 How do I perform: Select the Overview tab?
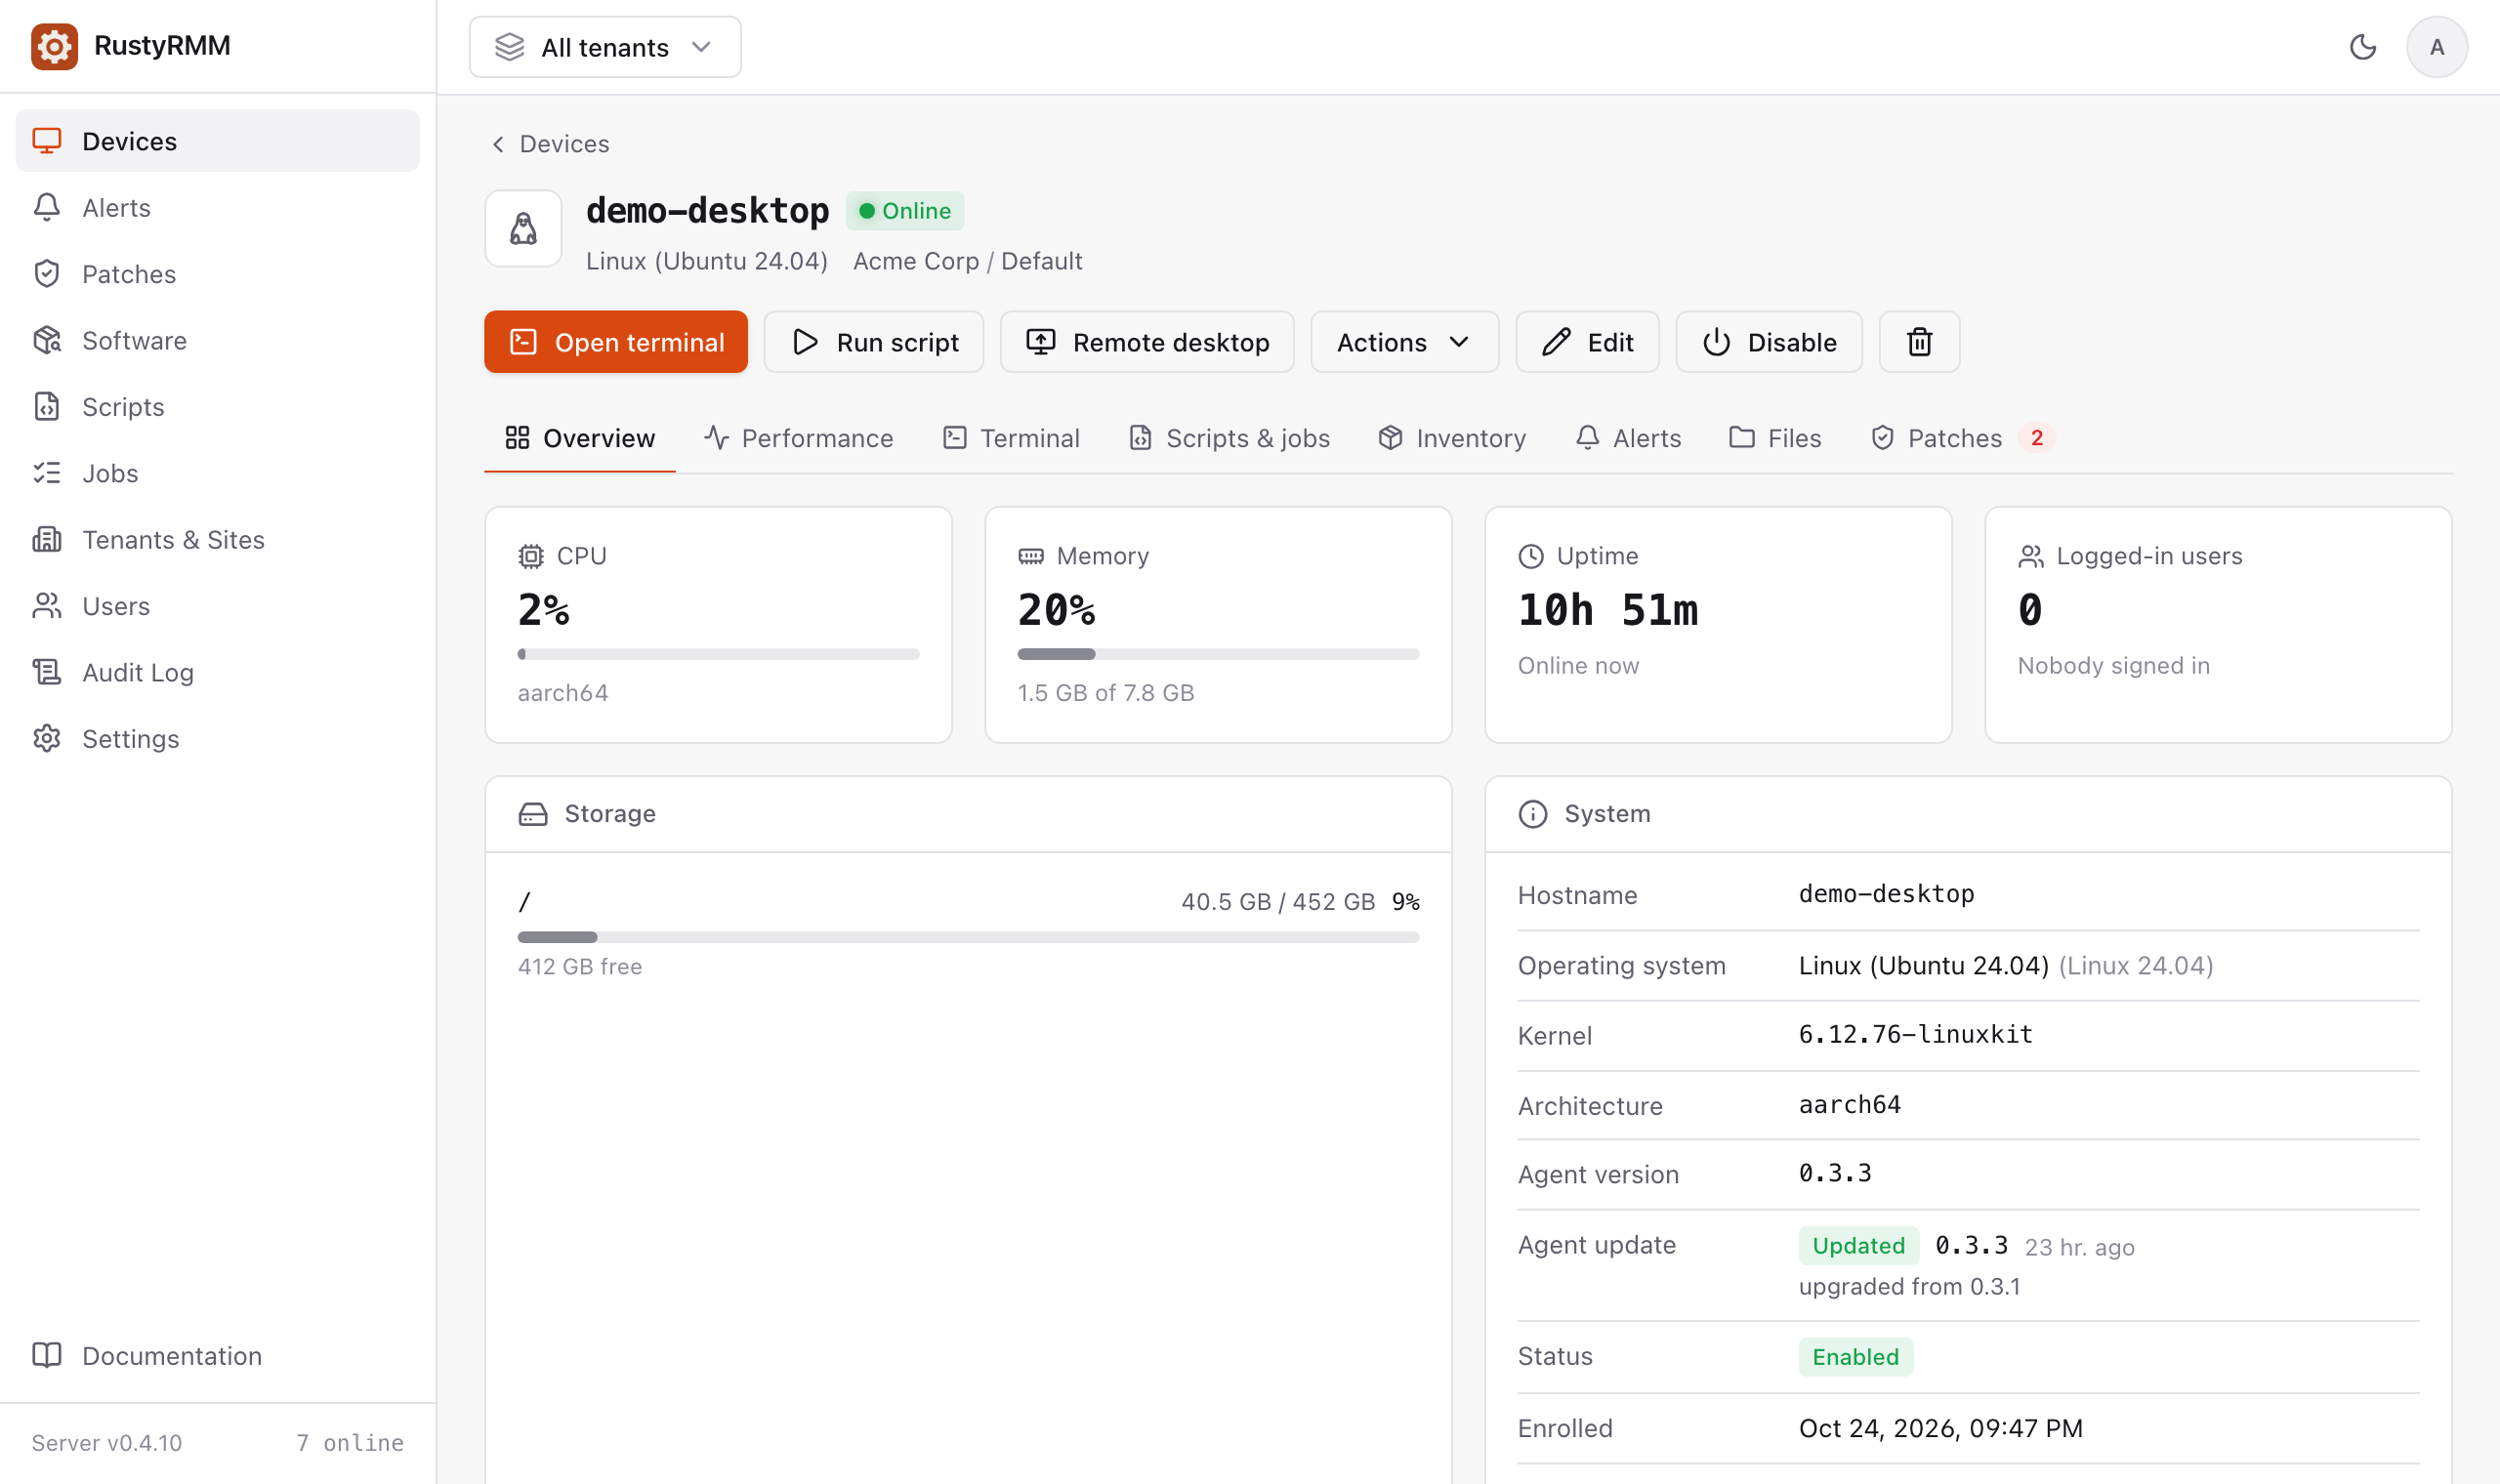point(580,438)
